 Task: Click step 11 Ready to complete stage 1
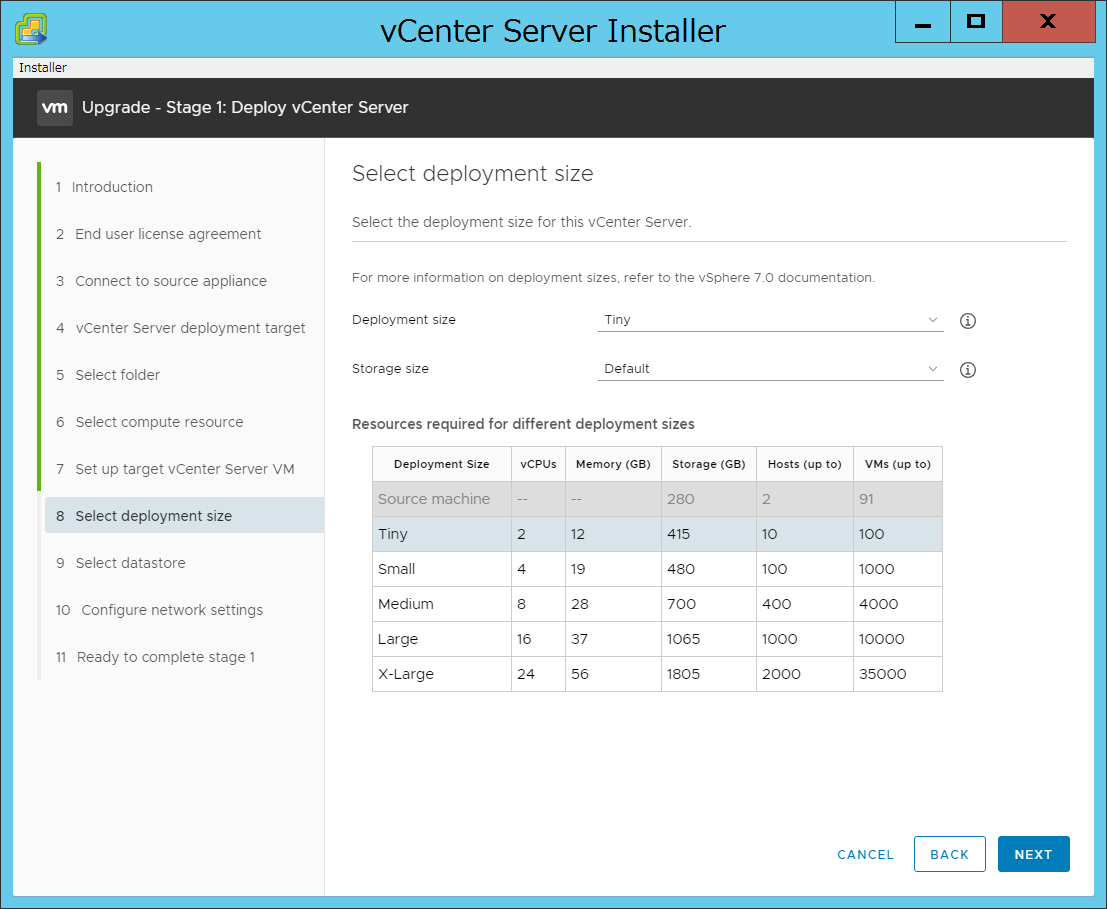coord(155,657)
